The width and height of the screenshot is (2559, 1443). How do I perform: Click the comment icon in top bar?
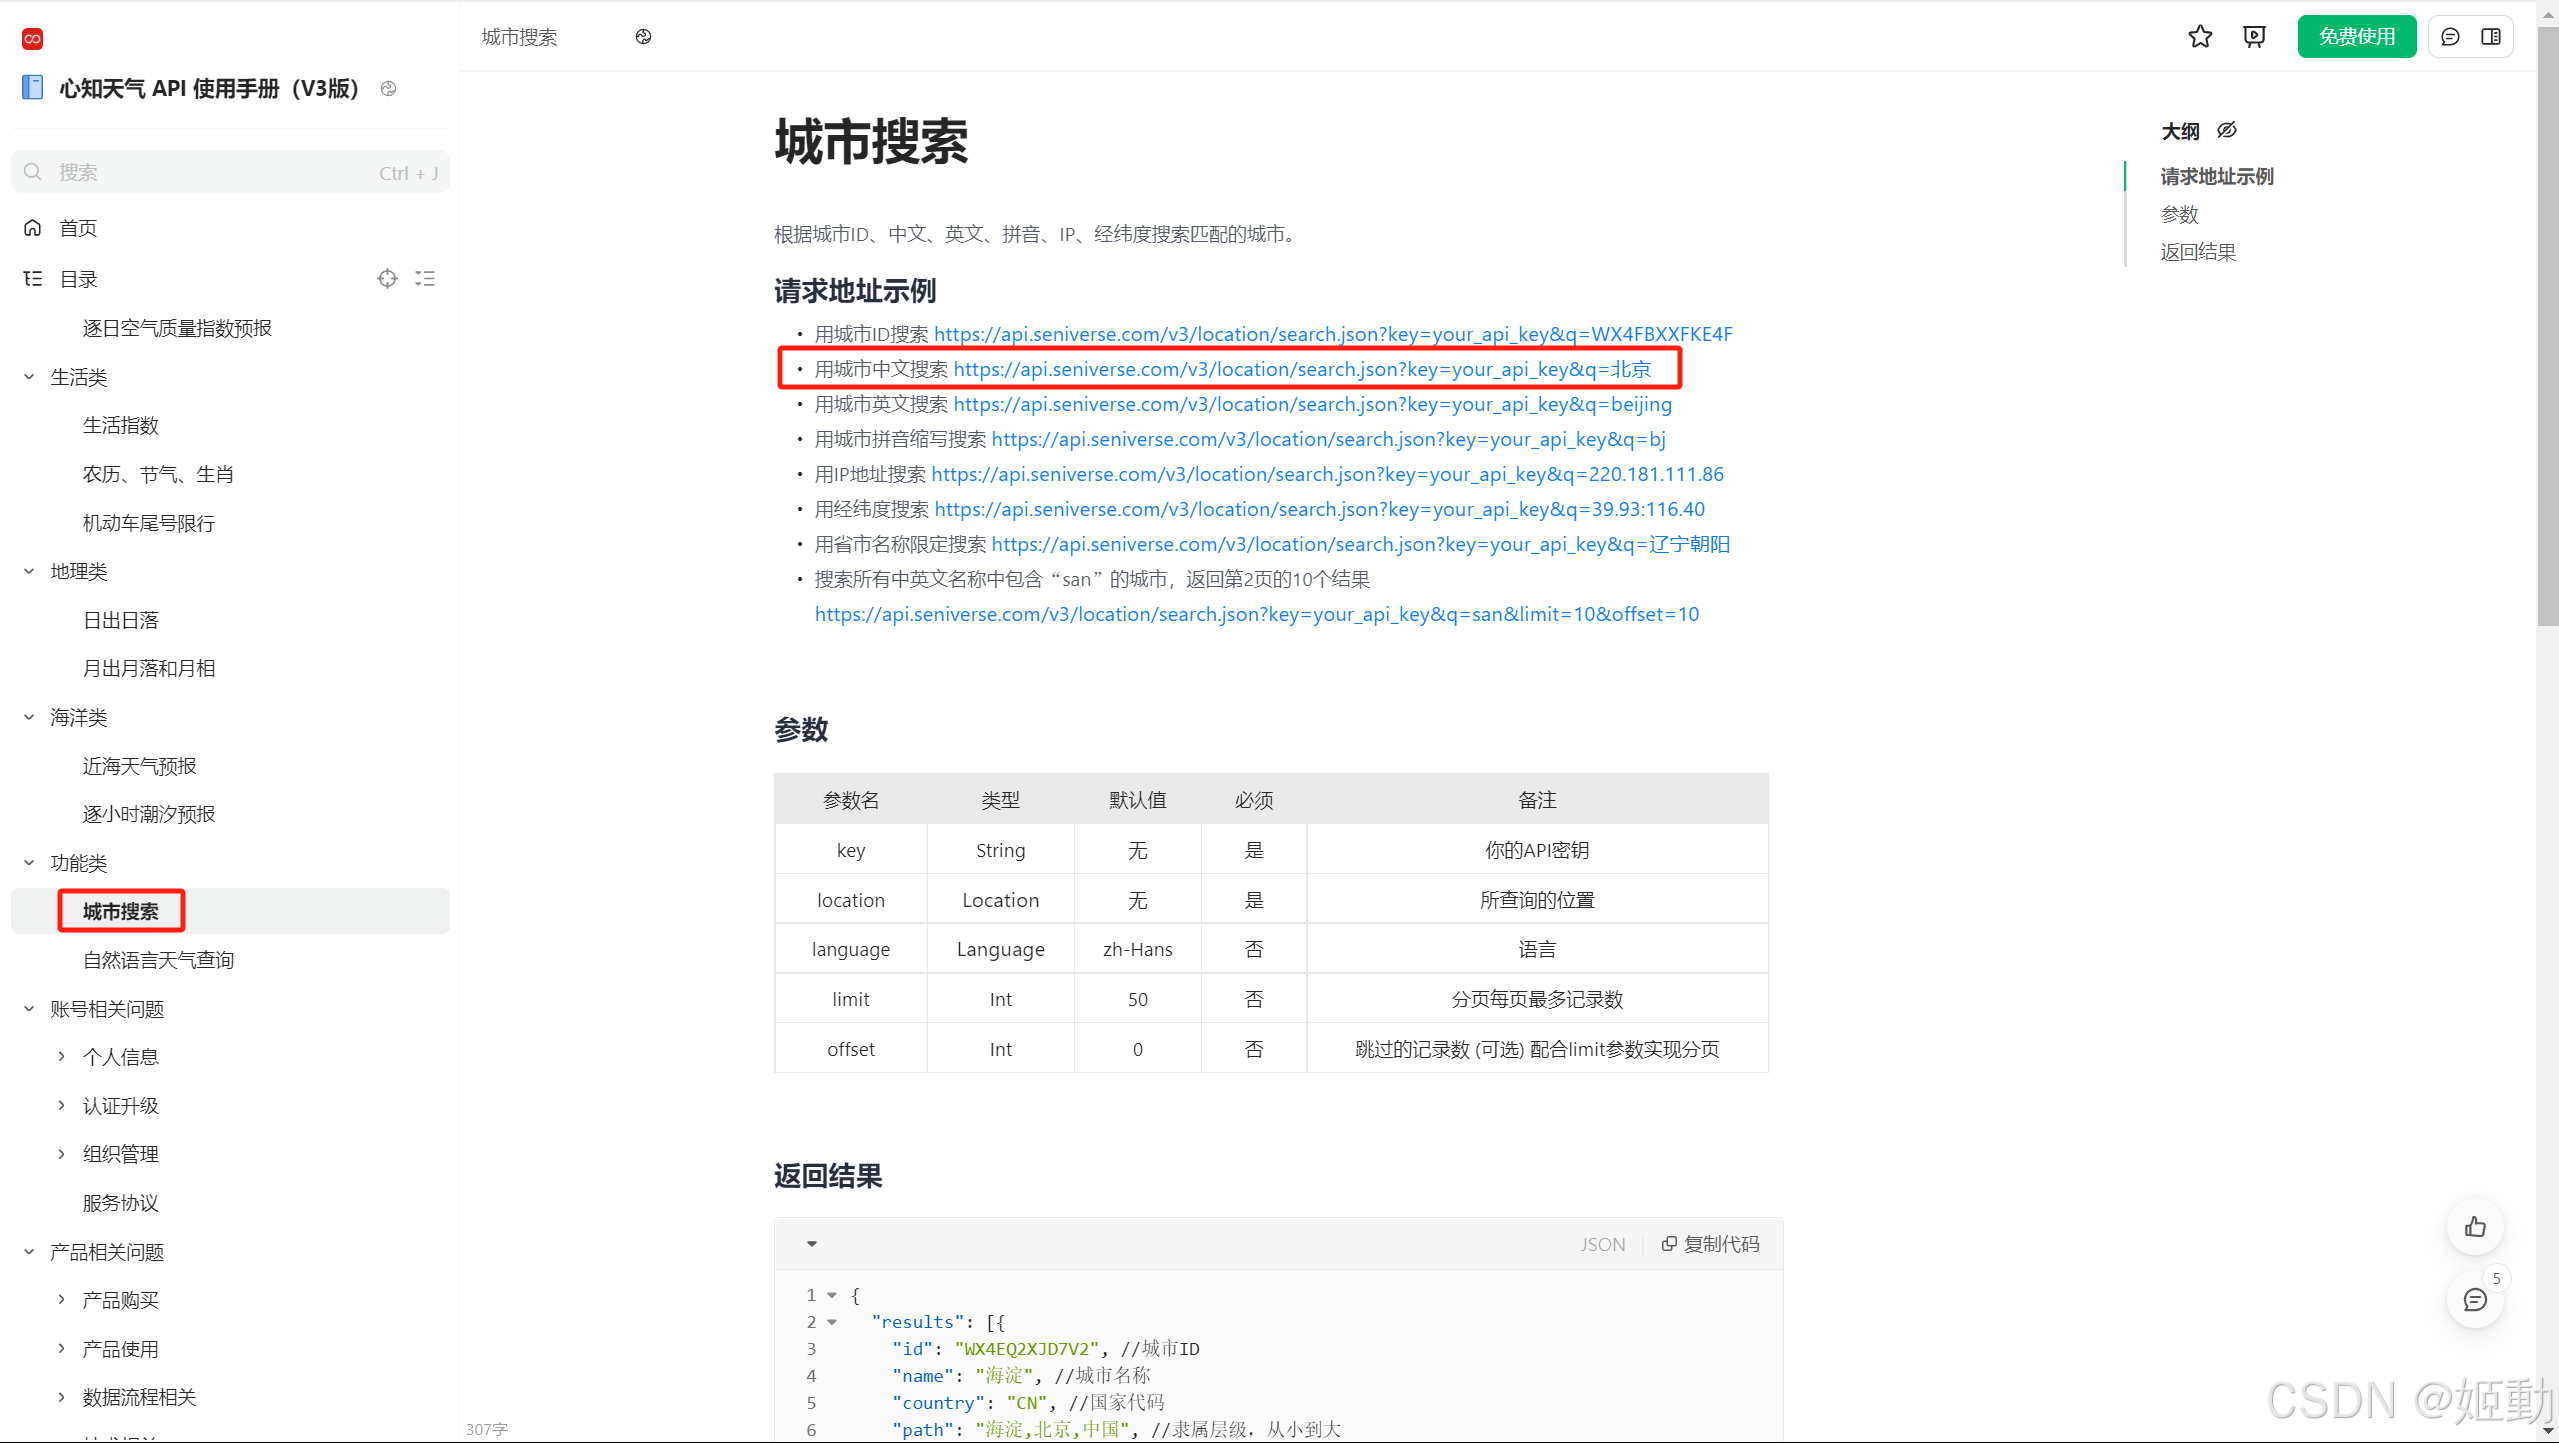pos(2450,37)
